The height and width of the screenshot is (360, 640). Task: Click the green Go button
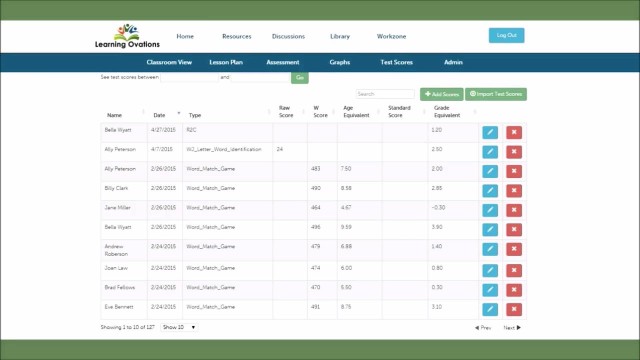click(300, 78)
